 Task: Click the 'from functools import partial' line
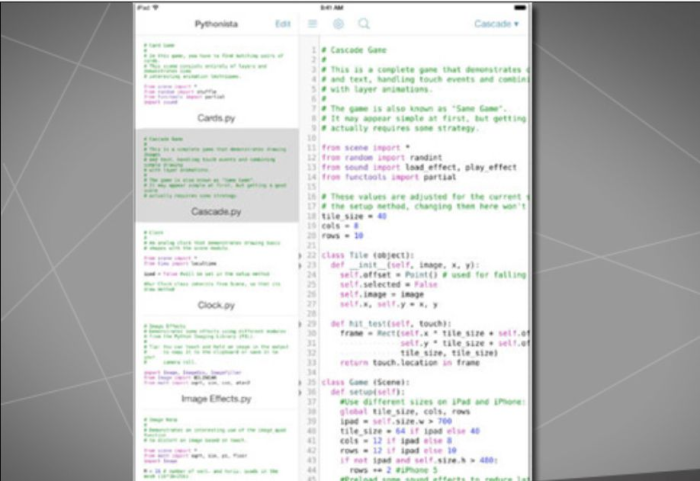tap(389, 177)
